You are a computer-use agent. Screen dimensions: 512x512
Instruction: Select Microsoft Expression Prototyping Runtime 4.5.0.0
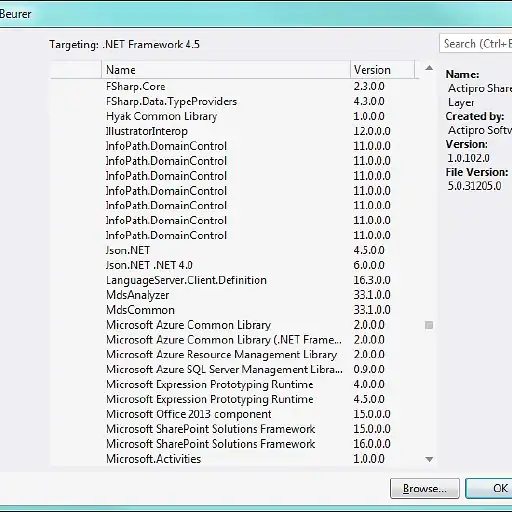pos(235,399)
